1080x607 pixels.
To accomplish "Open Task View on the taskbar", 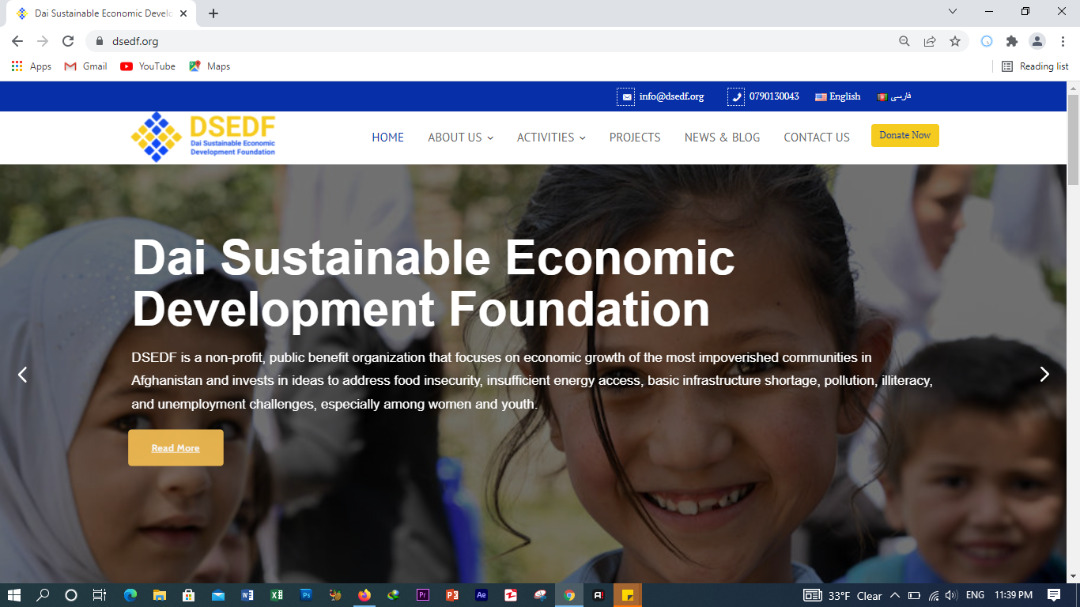I will click(x=99, y=595).
